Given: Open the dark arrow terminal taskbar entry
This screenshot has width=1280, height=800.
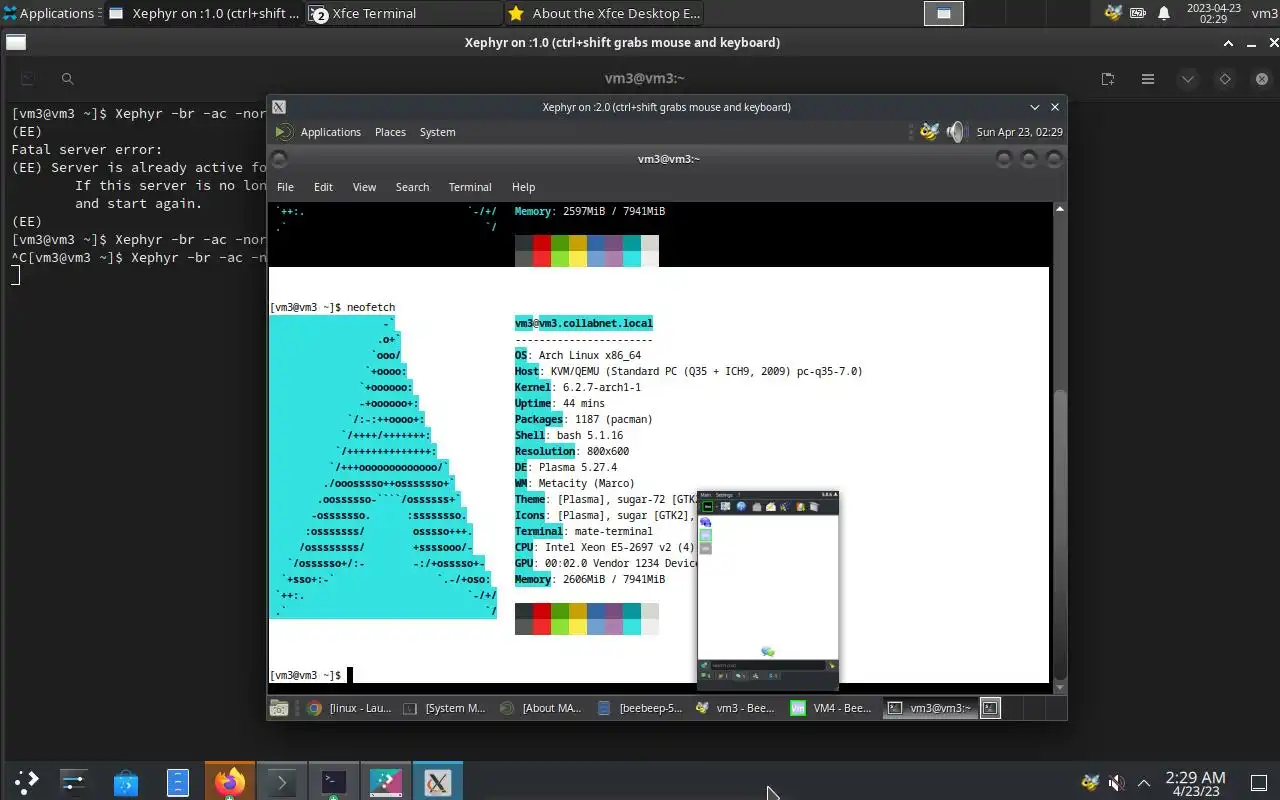Looking at the screenshot, I should [x=282, y=781].
